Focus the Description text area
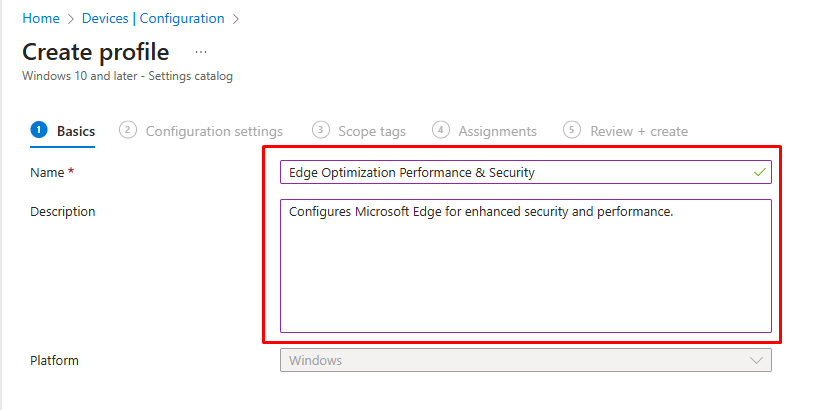The width and height of the screenshot is (822, 410). tap(525, 266)
